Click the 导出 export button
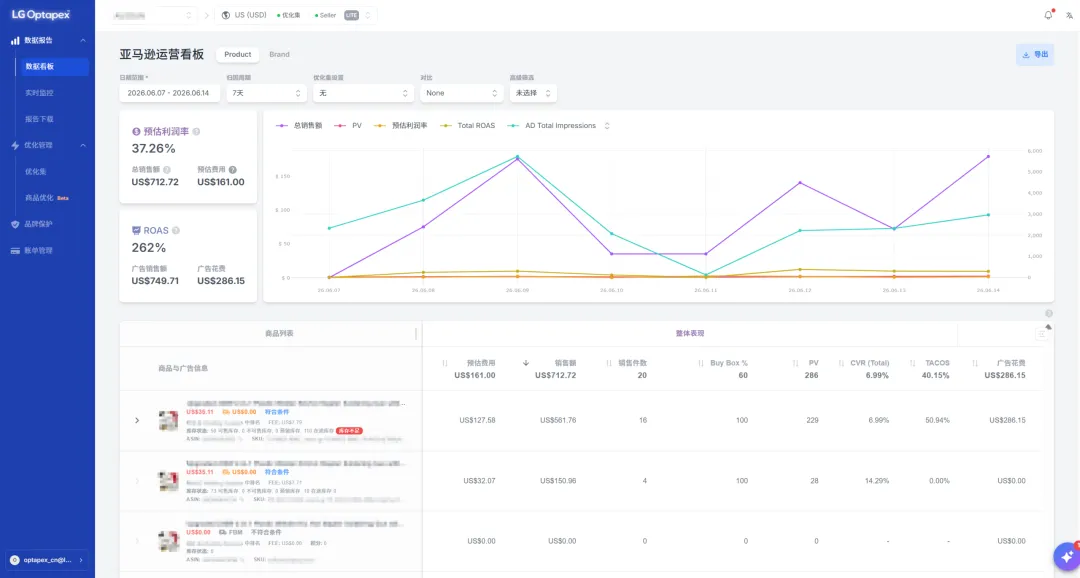 1035,54
